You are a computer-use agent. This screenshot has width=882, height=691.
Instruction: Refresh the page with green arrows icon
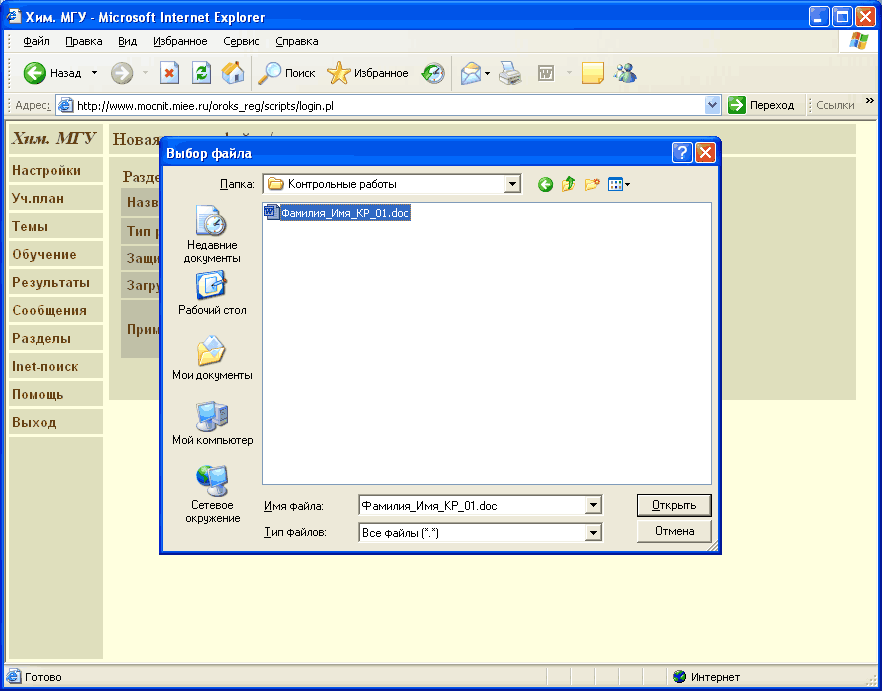[x=201, y=73]
